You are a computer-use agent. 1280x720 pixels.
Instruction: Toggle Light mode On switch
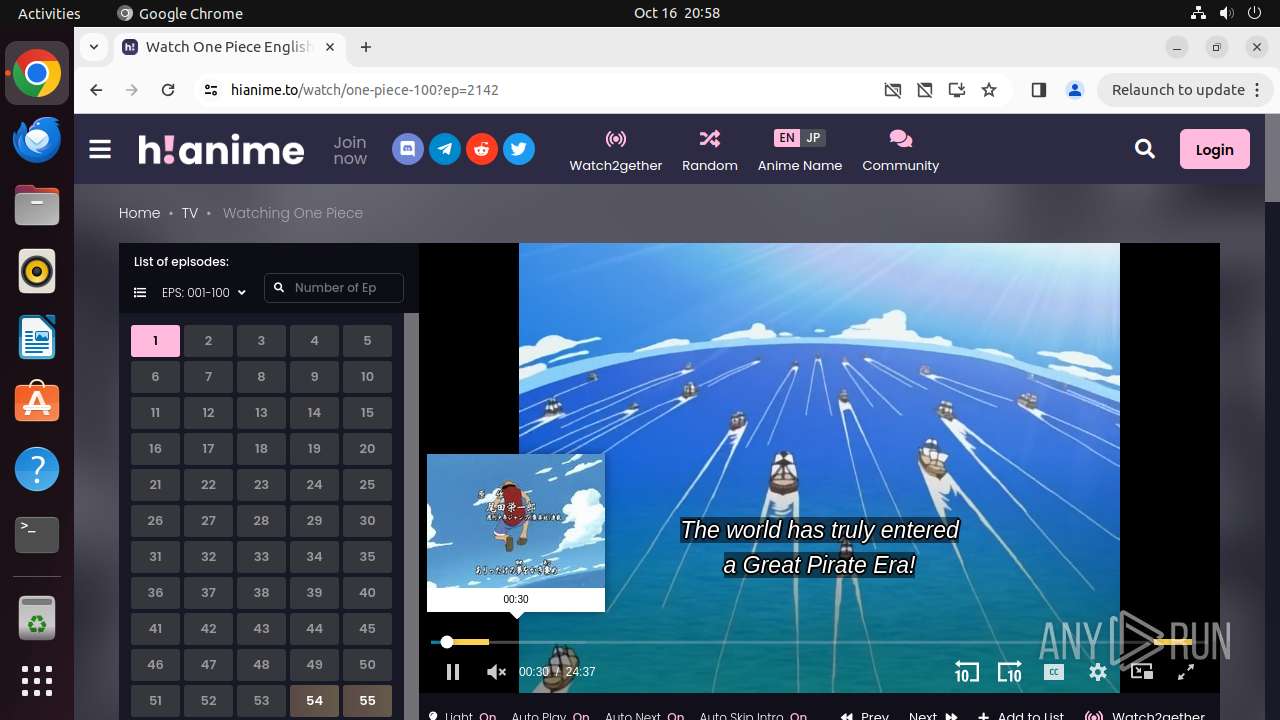coord(462,715)
